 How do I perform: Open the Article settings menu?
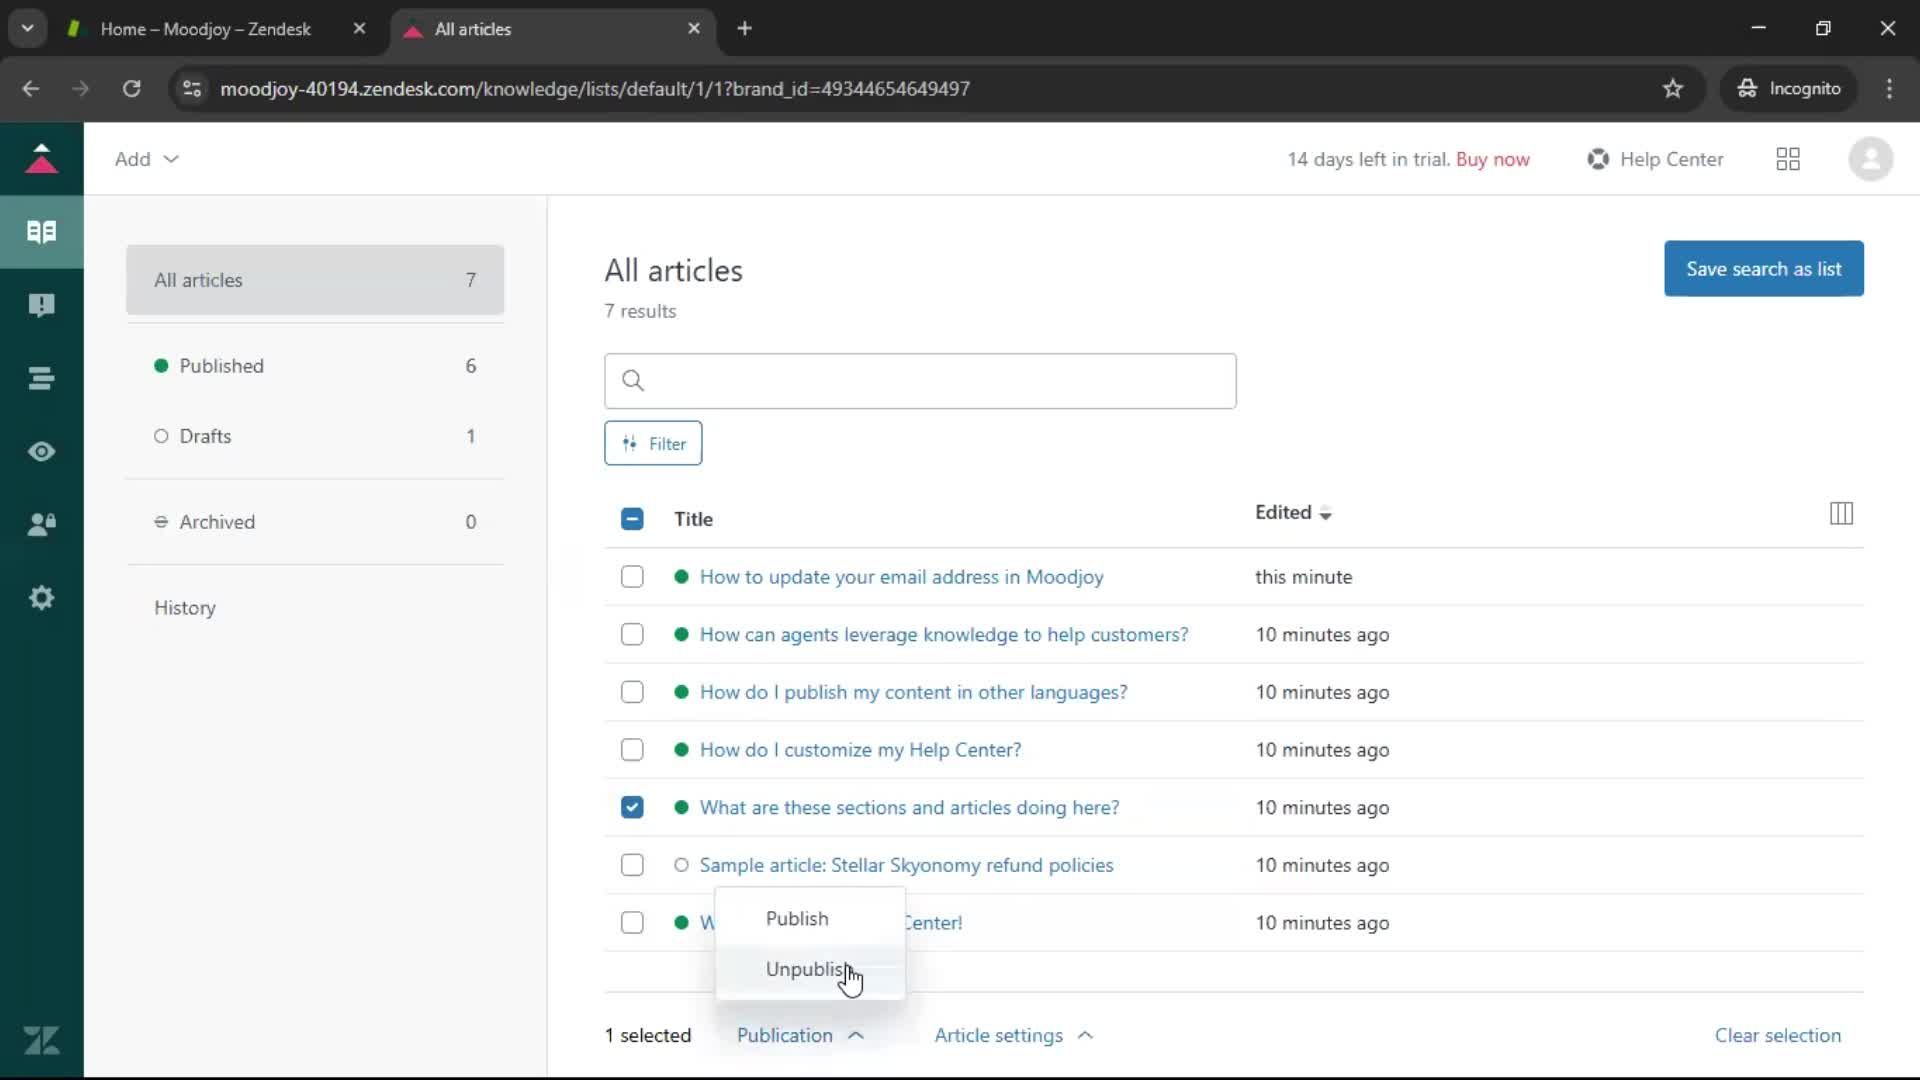pyautogui.click(x=1014, y=1035)
